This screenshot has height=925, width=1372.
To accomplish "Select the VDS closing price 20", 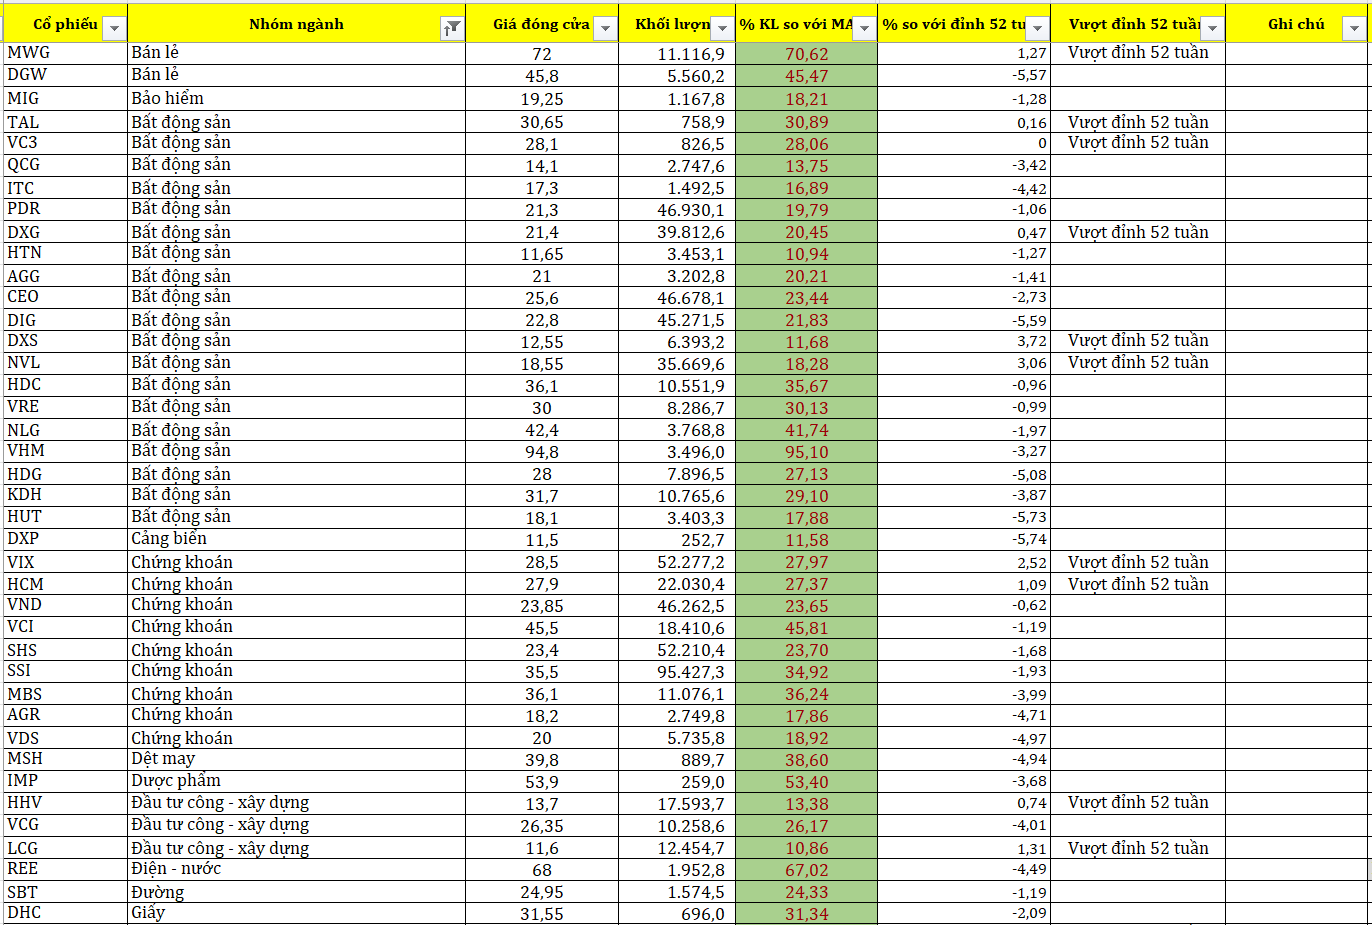I will pyautogui.click(x=542, y=738).
